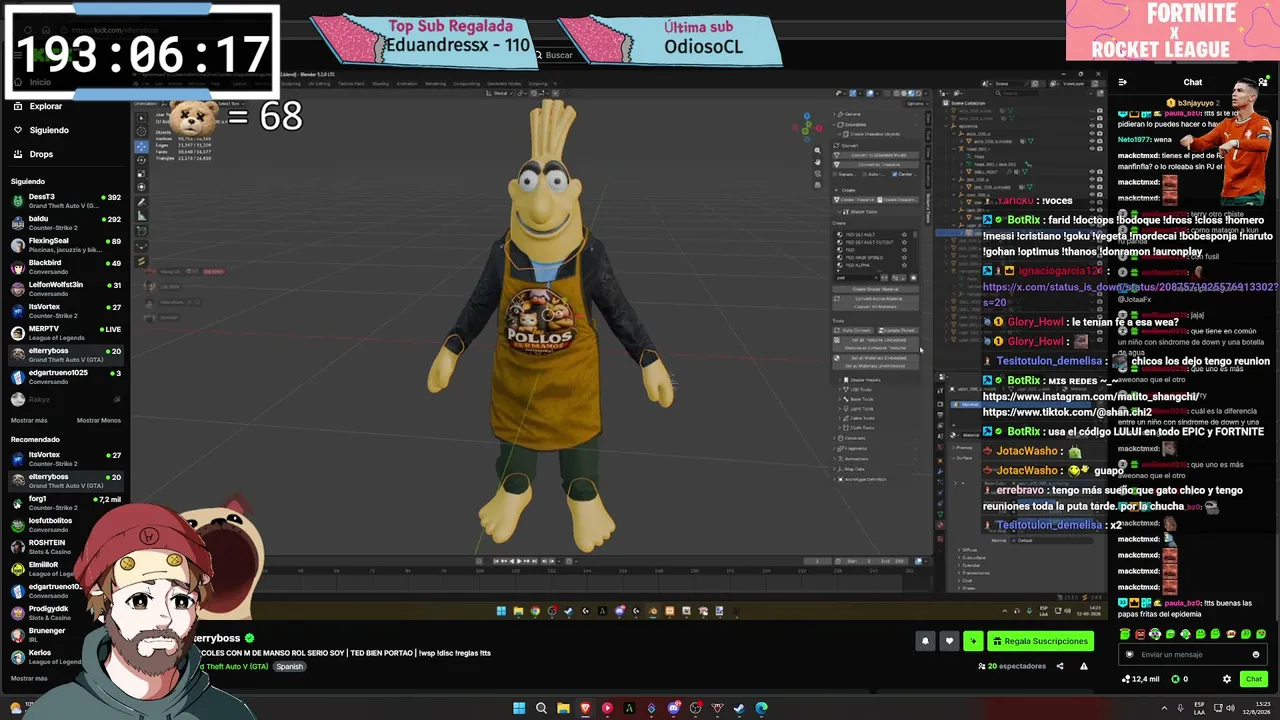Click the viewport zoom magnifier icon
The image size is (1280, 720).
[x=817, y=150]
